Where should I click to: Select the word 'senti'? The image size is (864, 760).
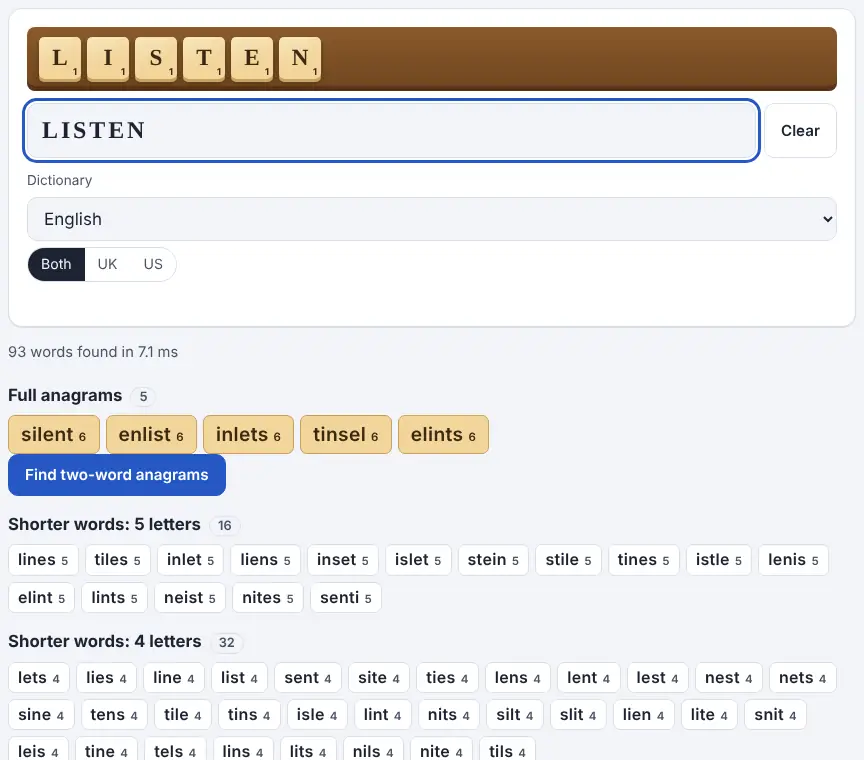point(346,598)
